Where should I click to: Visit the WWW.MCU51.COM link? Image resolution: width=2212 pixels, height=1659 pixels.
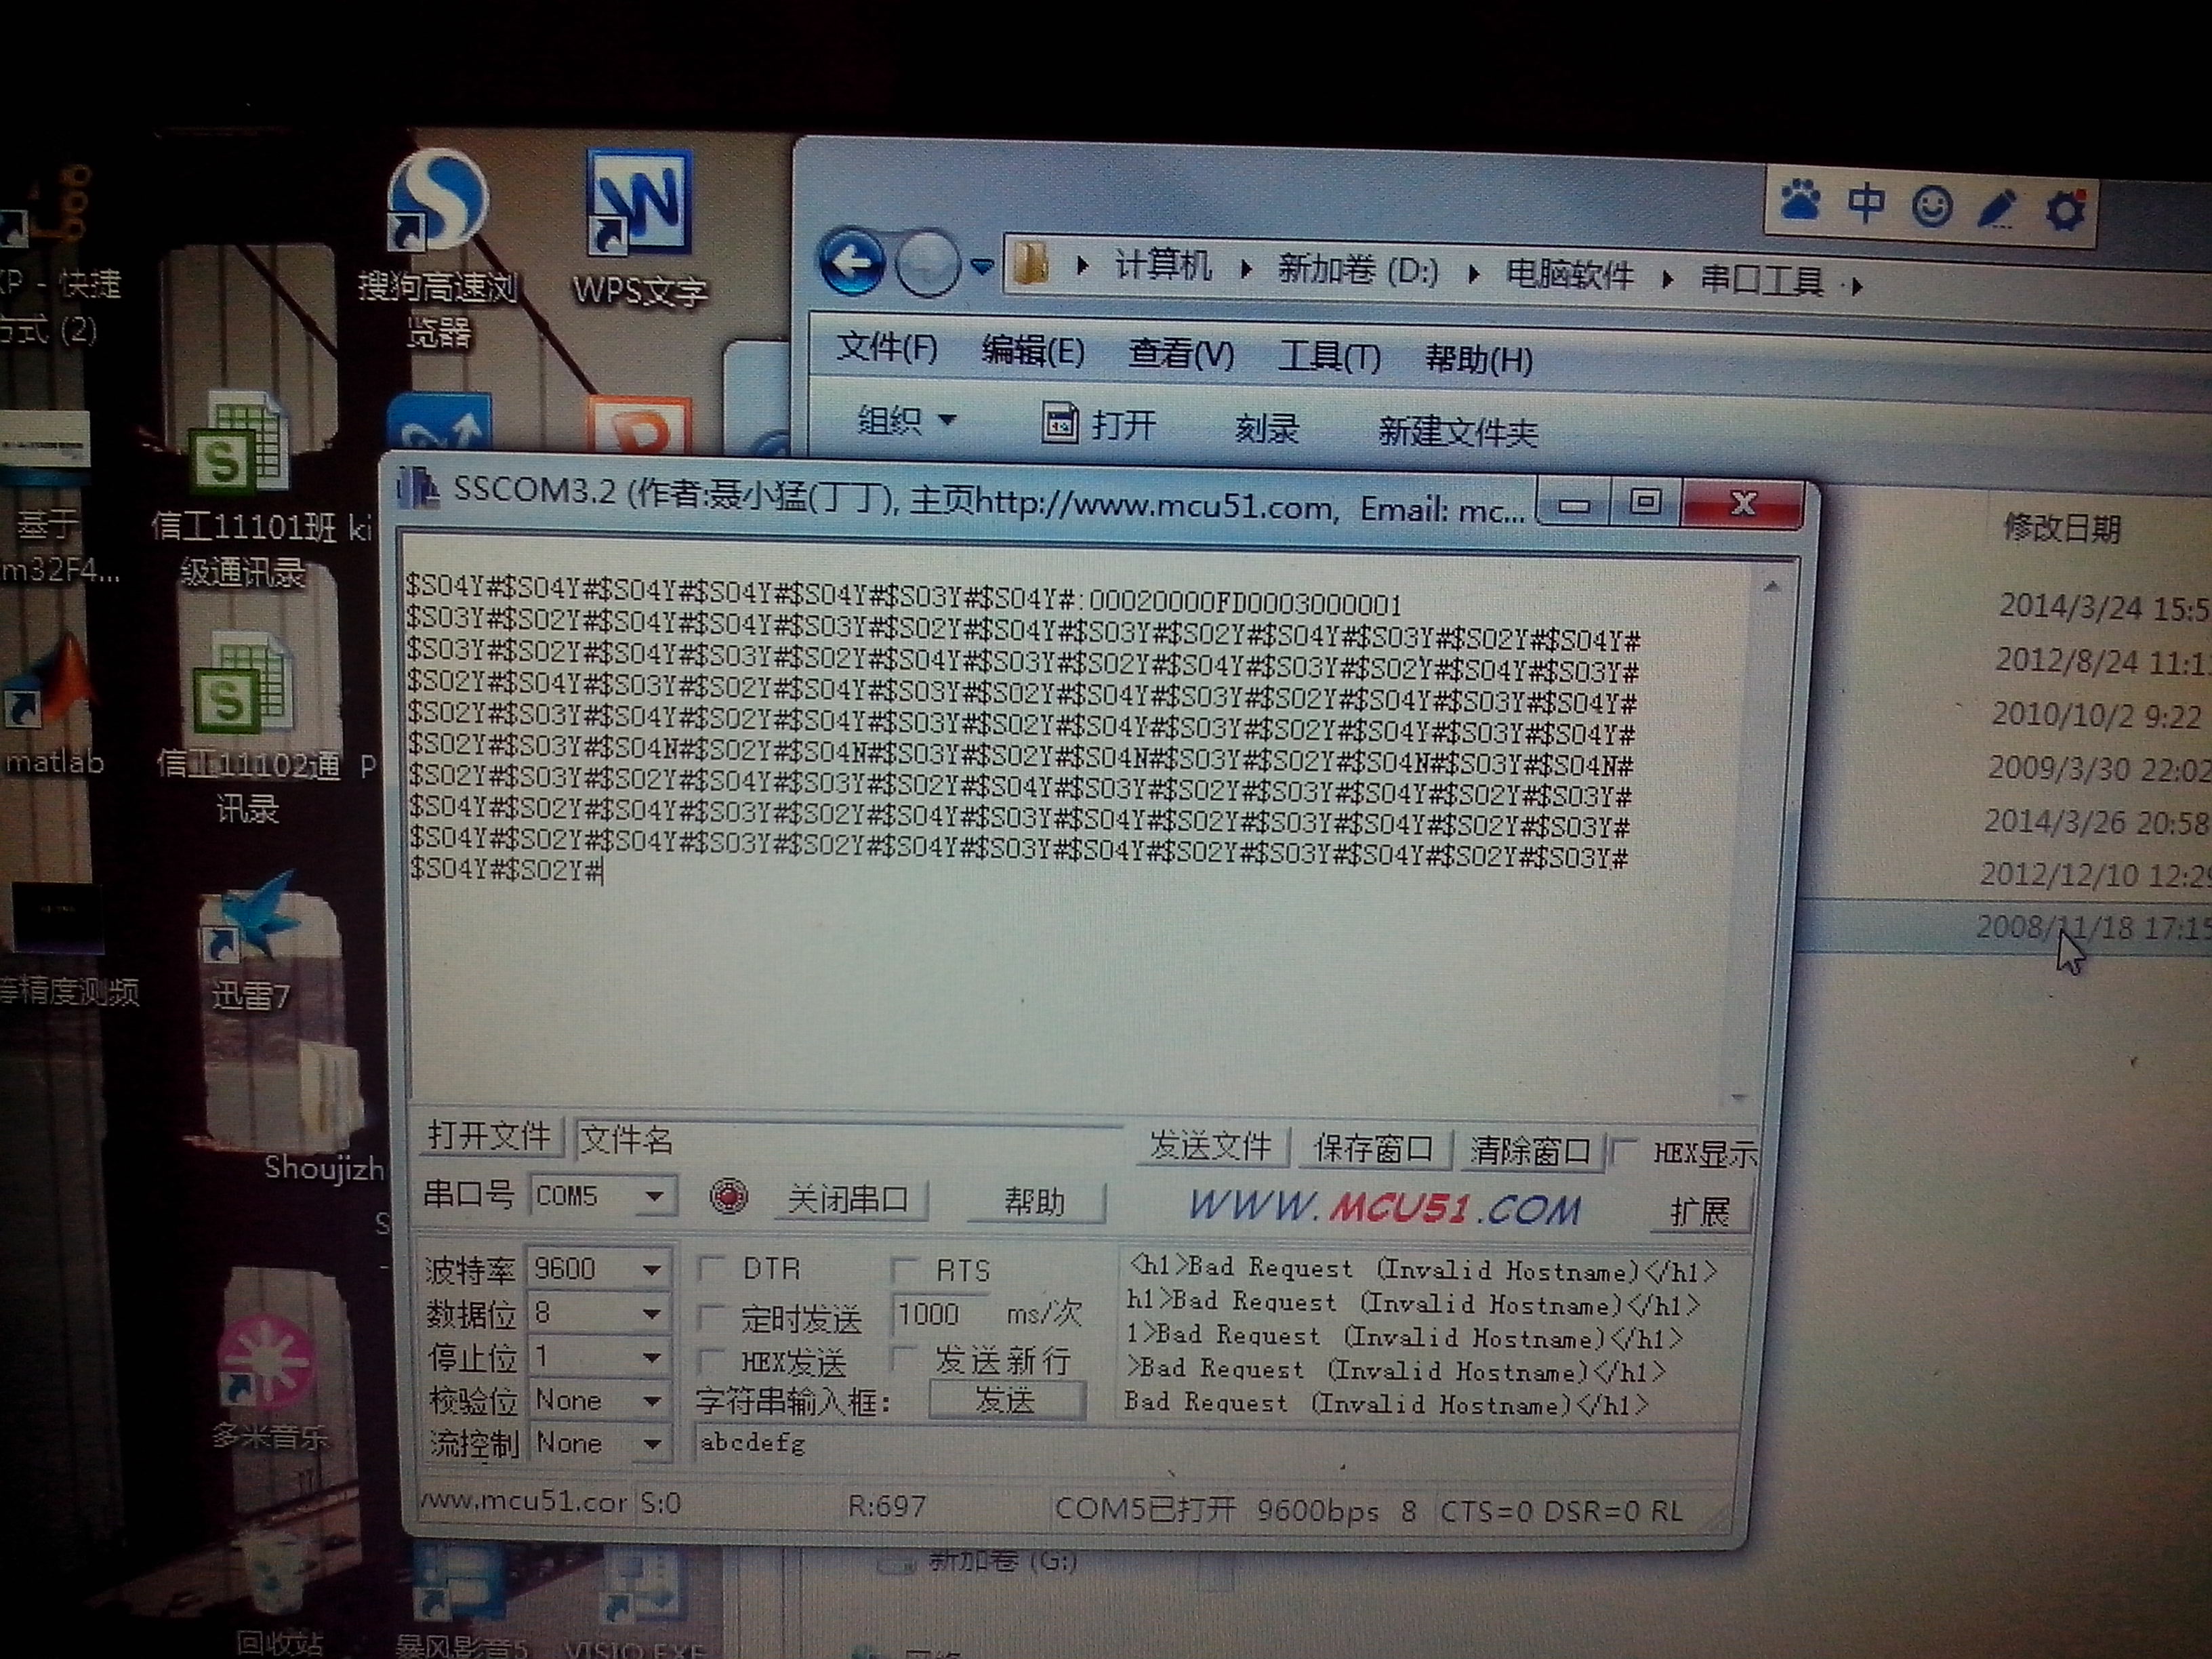1384,1208
